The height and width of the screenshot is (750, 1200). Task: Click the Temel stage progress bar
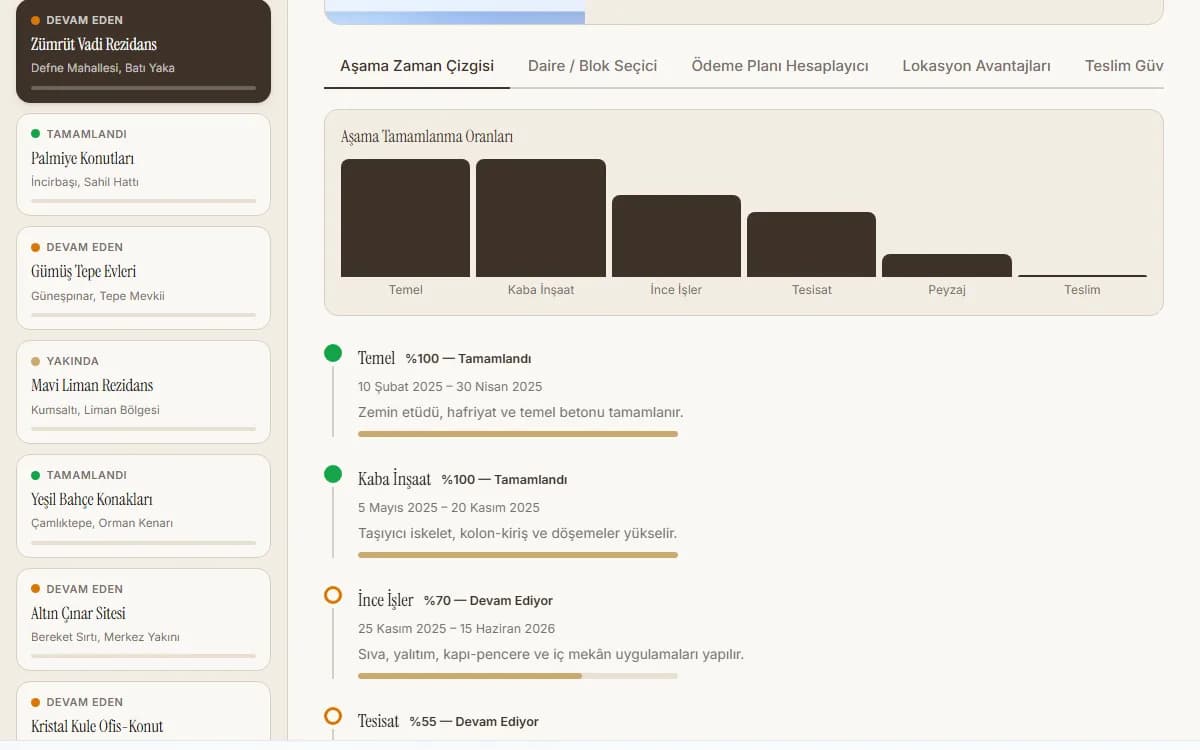(x=518, y=434)
